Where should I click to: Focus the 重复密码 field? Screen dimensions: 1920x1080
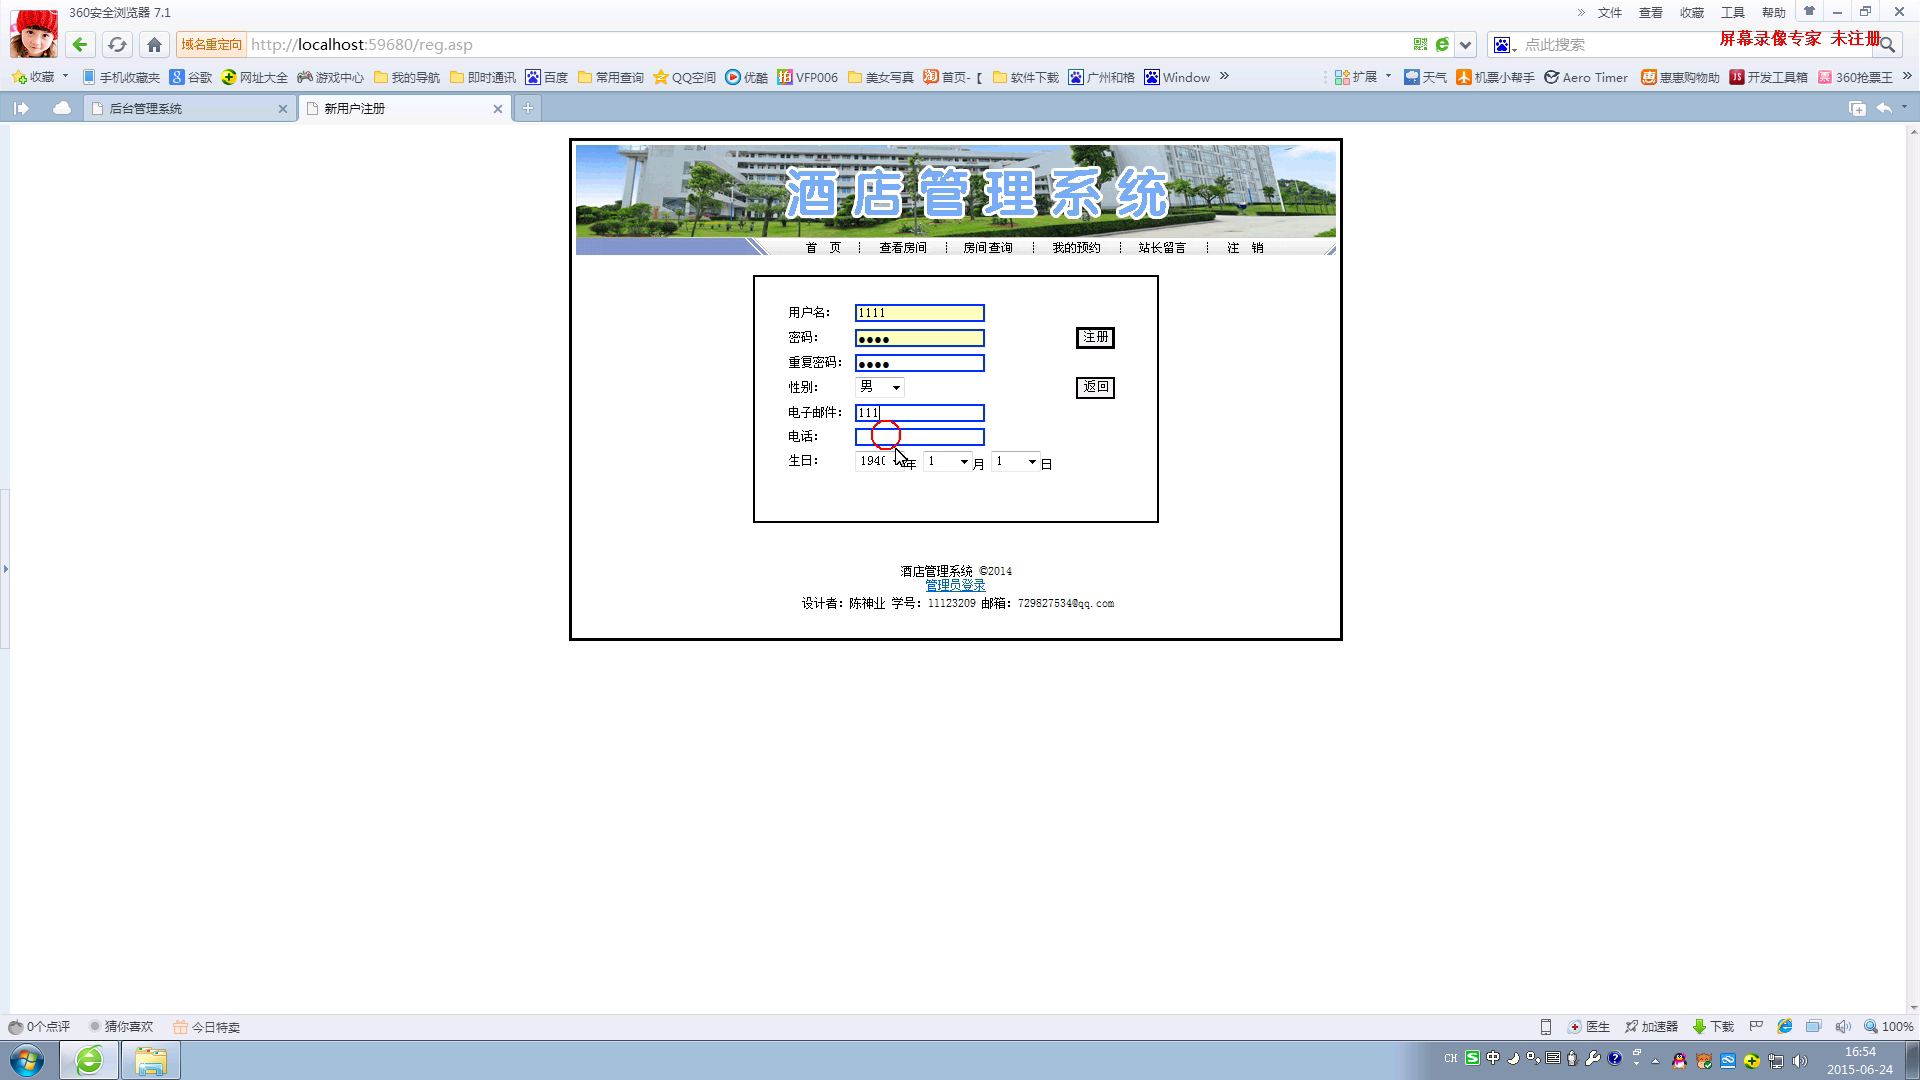[920, 363]
